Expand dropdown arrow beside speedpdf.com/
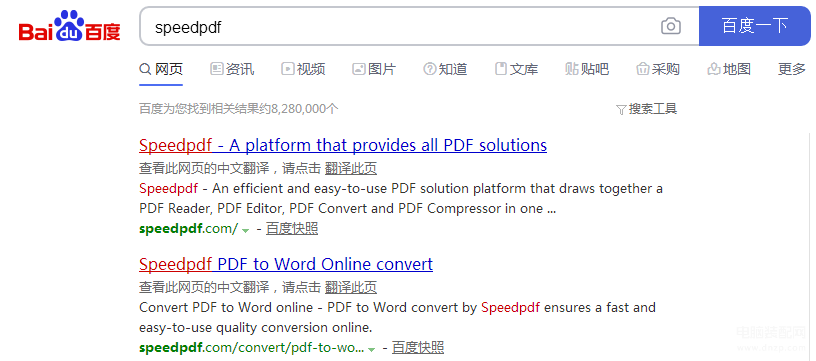The height and width of the screenshot is (361, 816). (246, 230)
